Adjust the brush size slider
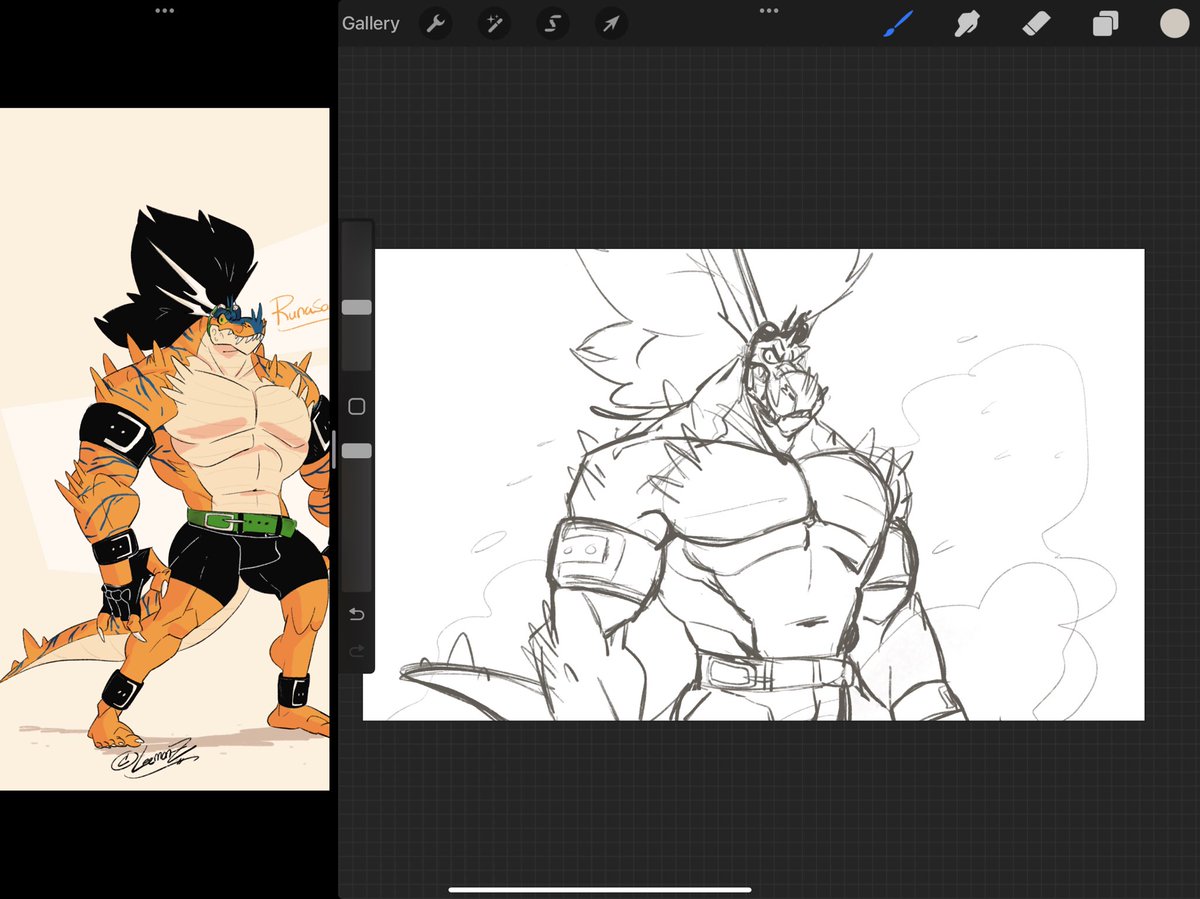This screenshot has width=1200, height=899. coord(357,307)
